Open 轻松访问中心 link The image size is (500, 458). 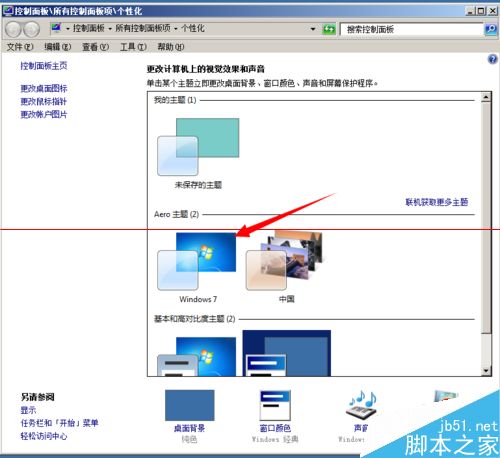[44, 436]
